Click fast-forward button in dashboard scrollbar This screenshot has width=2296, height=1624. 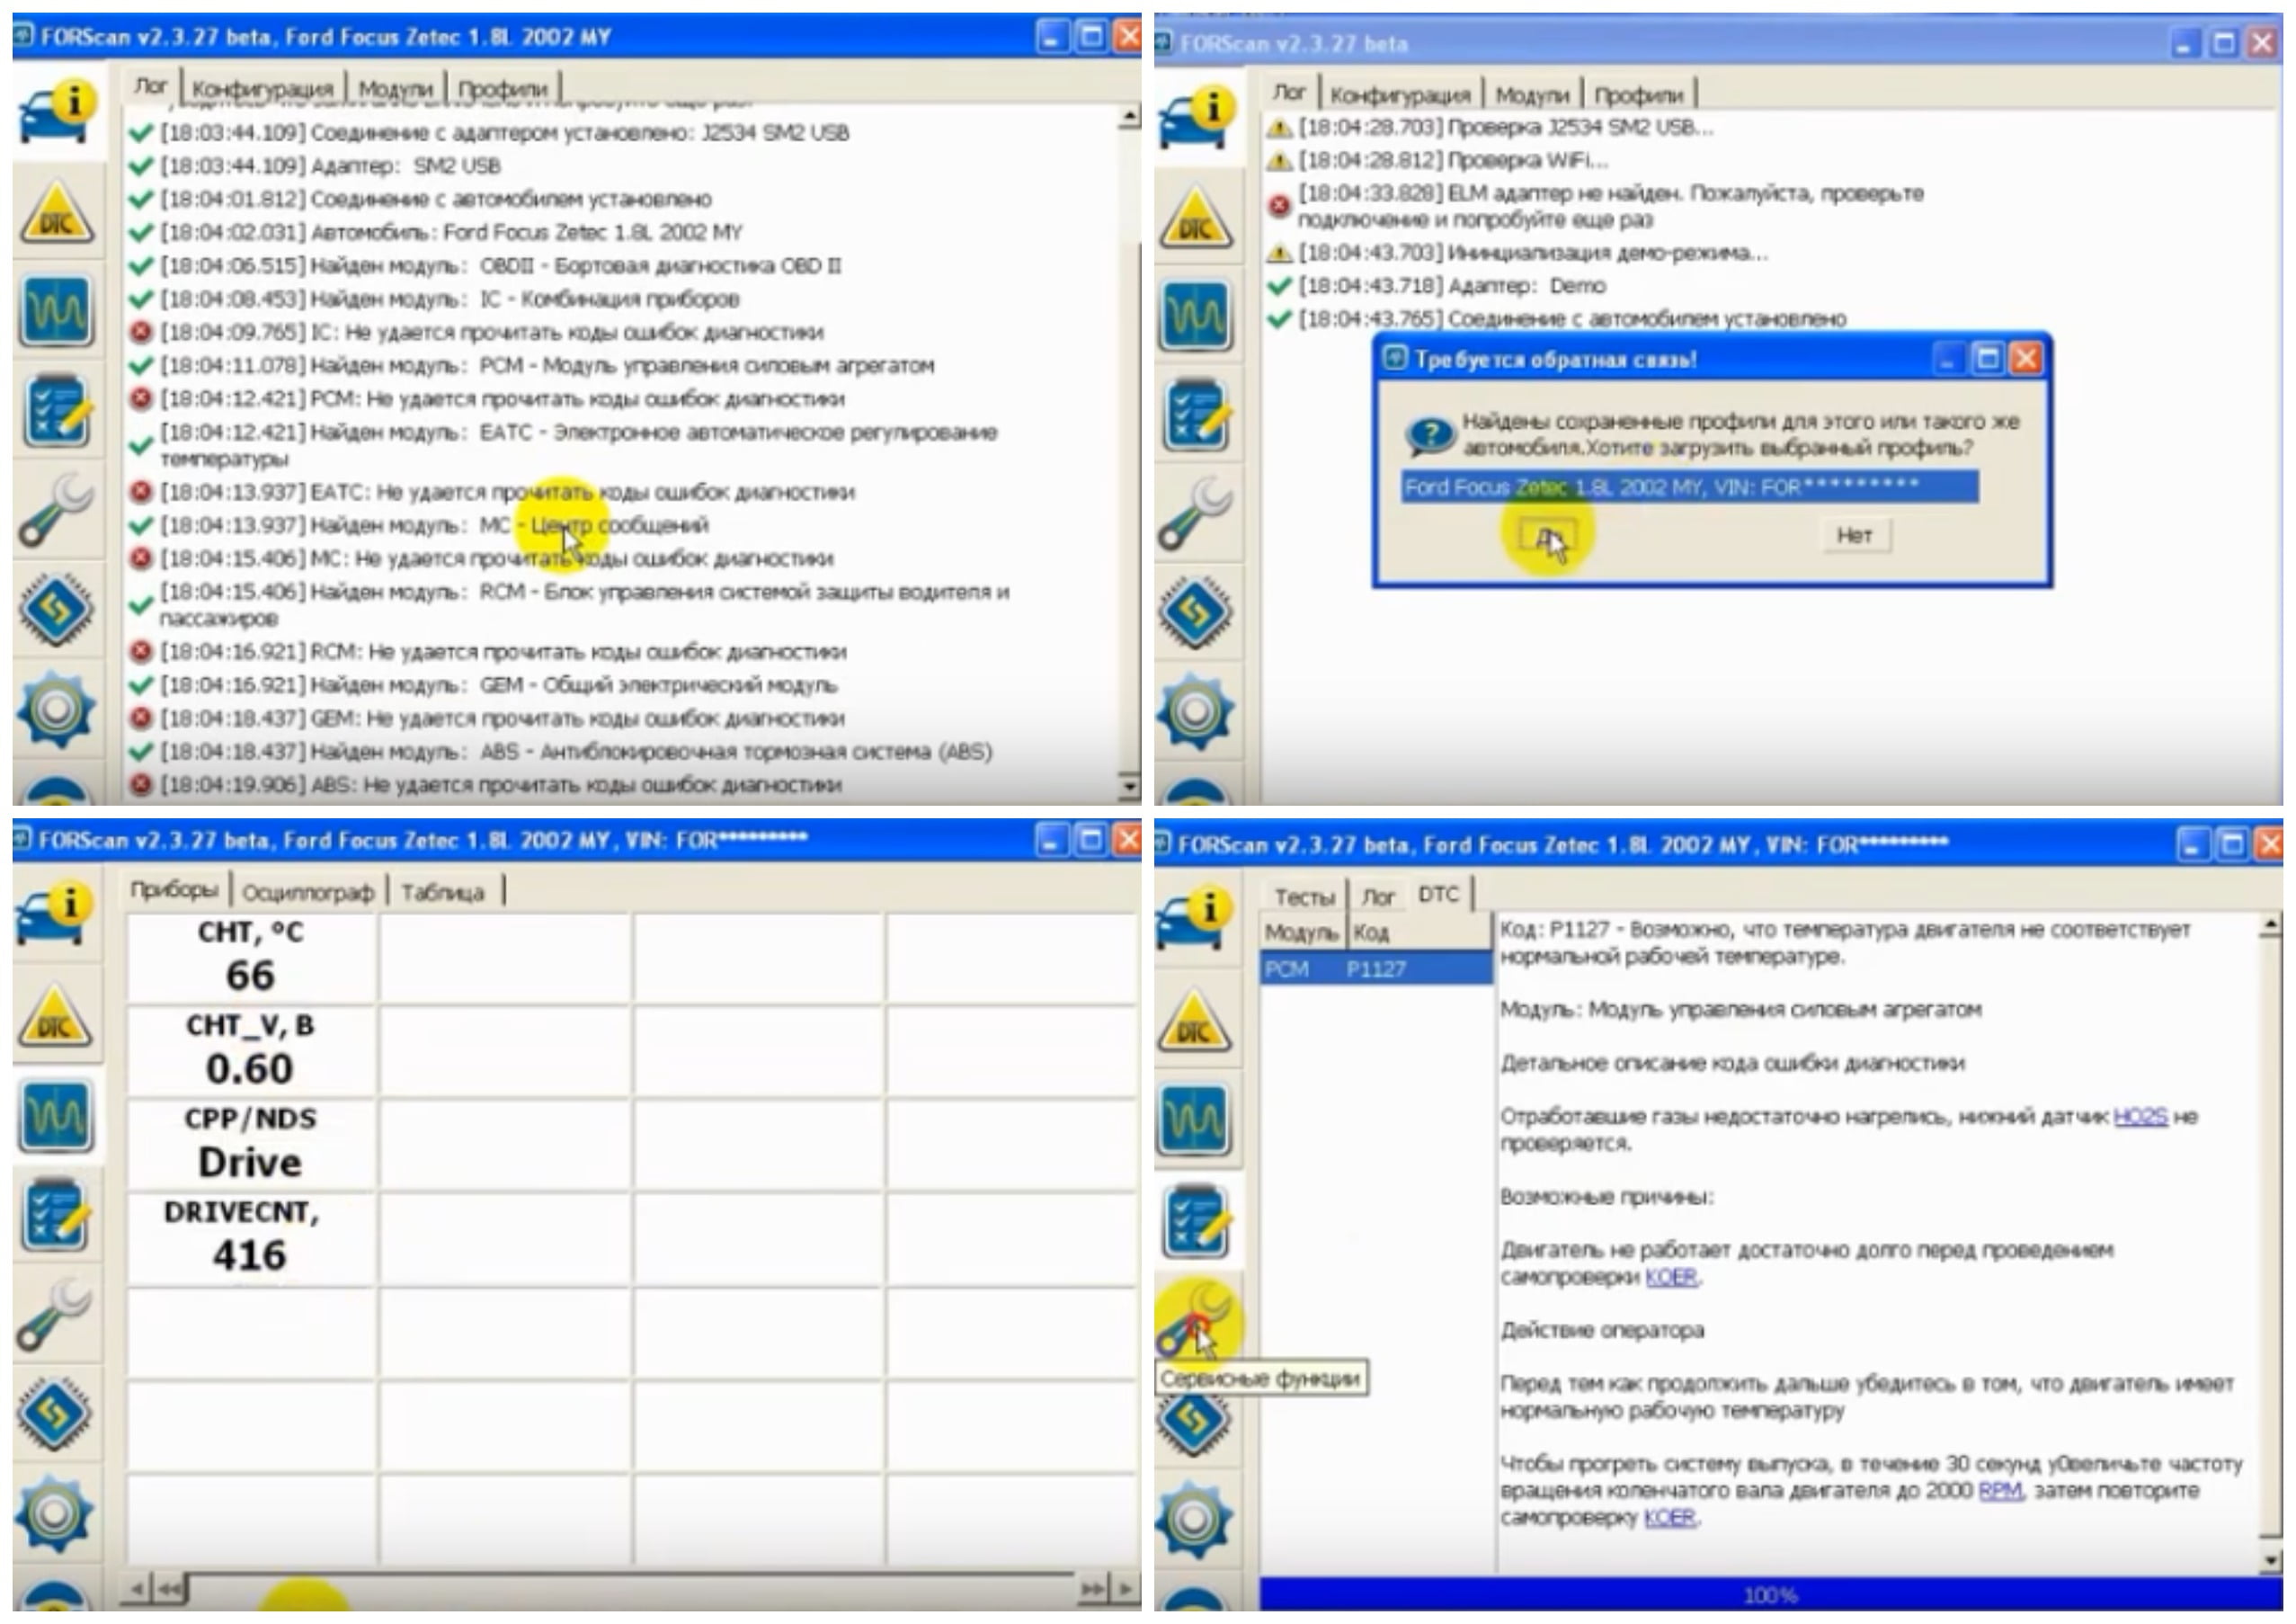pyautogui.click(x=1093, y=1588)
